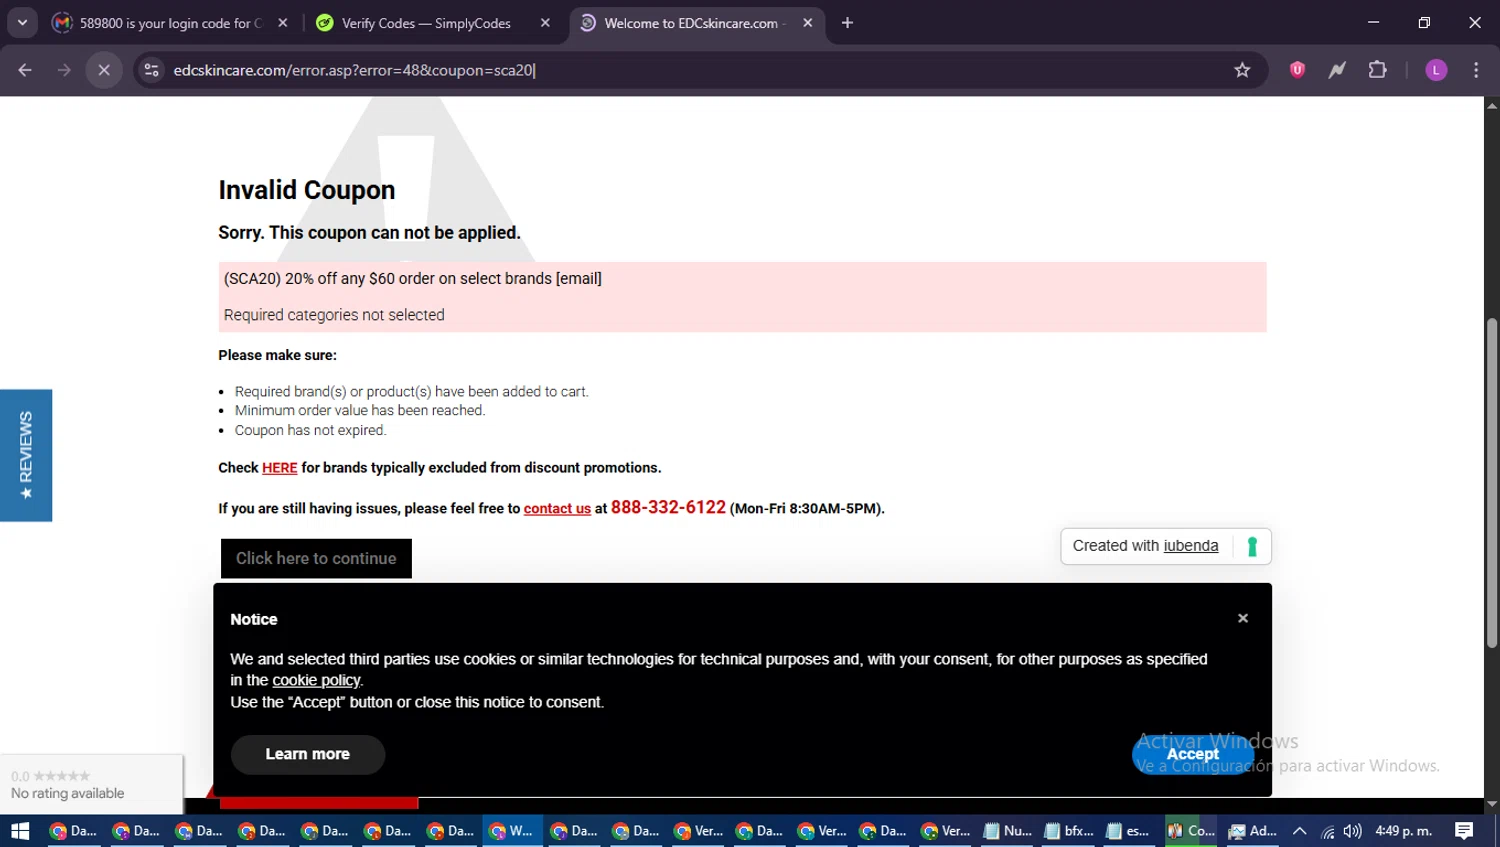1500x847 pixels.
Task: Click '(SCA20) 20% off any $60 order' text
Action: 413,279
